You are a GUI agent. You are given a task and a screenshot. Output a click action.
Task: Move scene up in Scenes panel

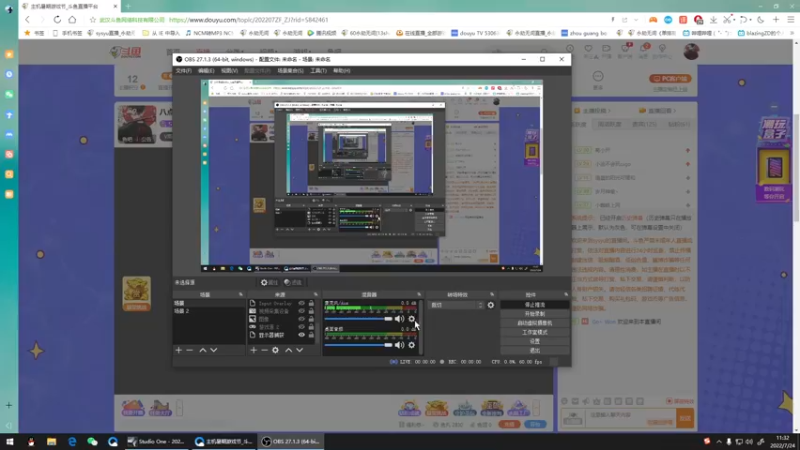(x=203, y=350)
